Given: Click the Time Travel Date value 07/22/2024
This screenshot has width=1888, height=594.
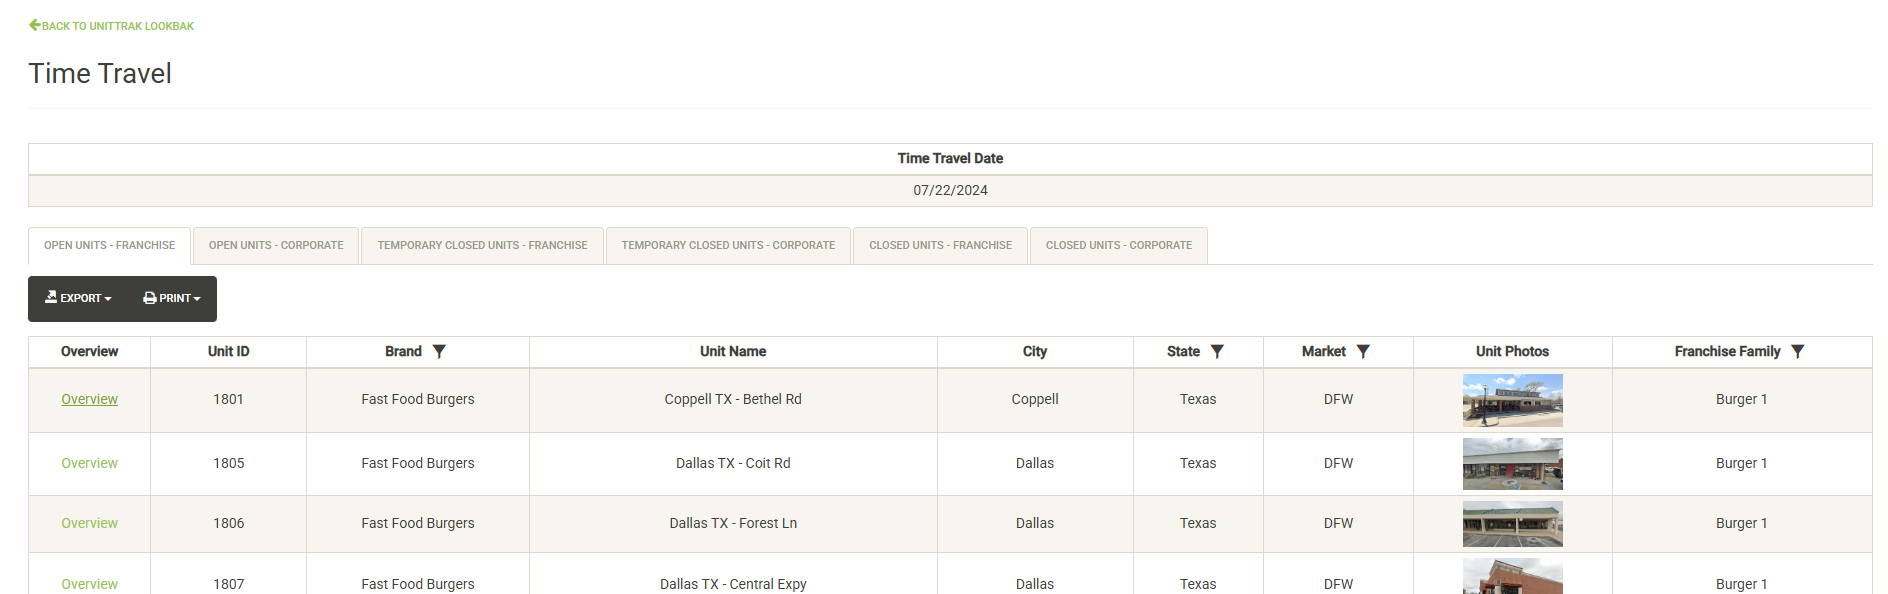Looking at the screenshot, I should click(950, 191).
